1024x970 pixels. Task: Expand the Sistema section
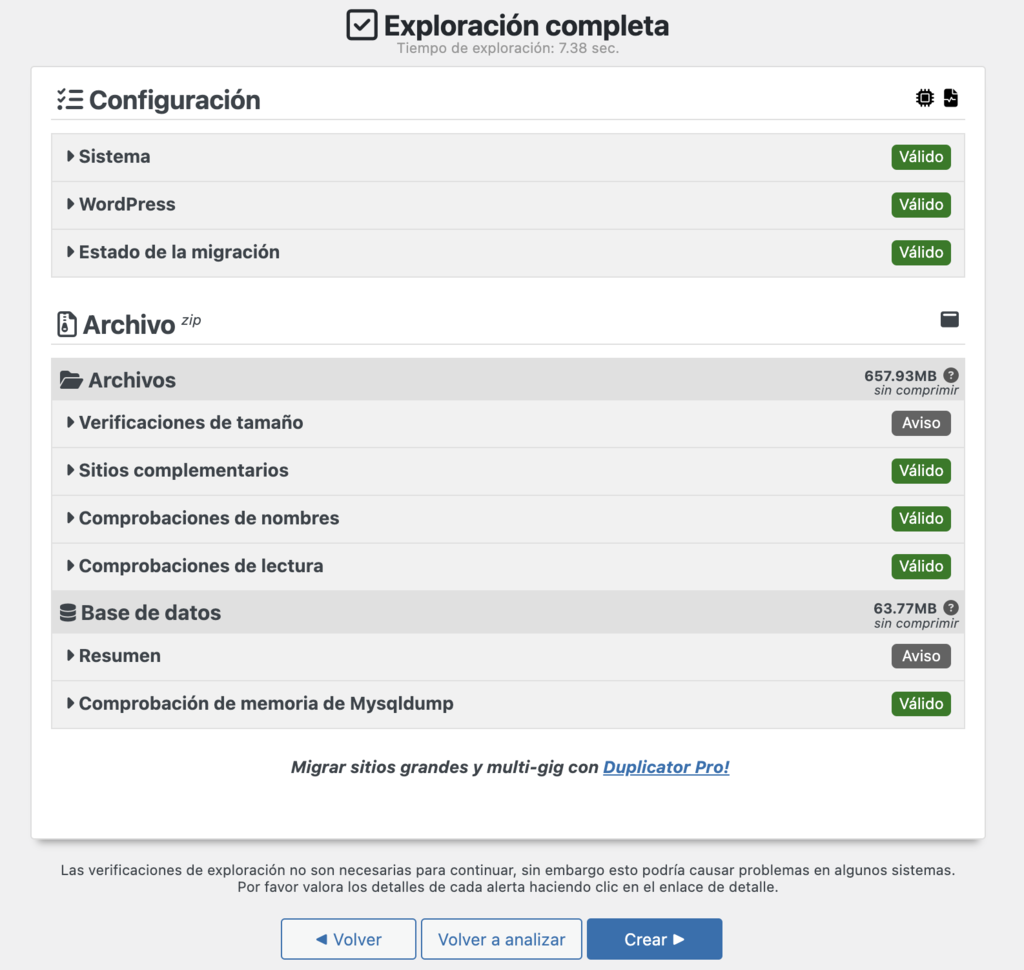point(115,156)
